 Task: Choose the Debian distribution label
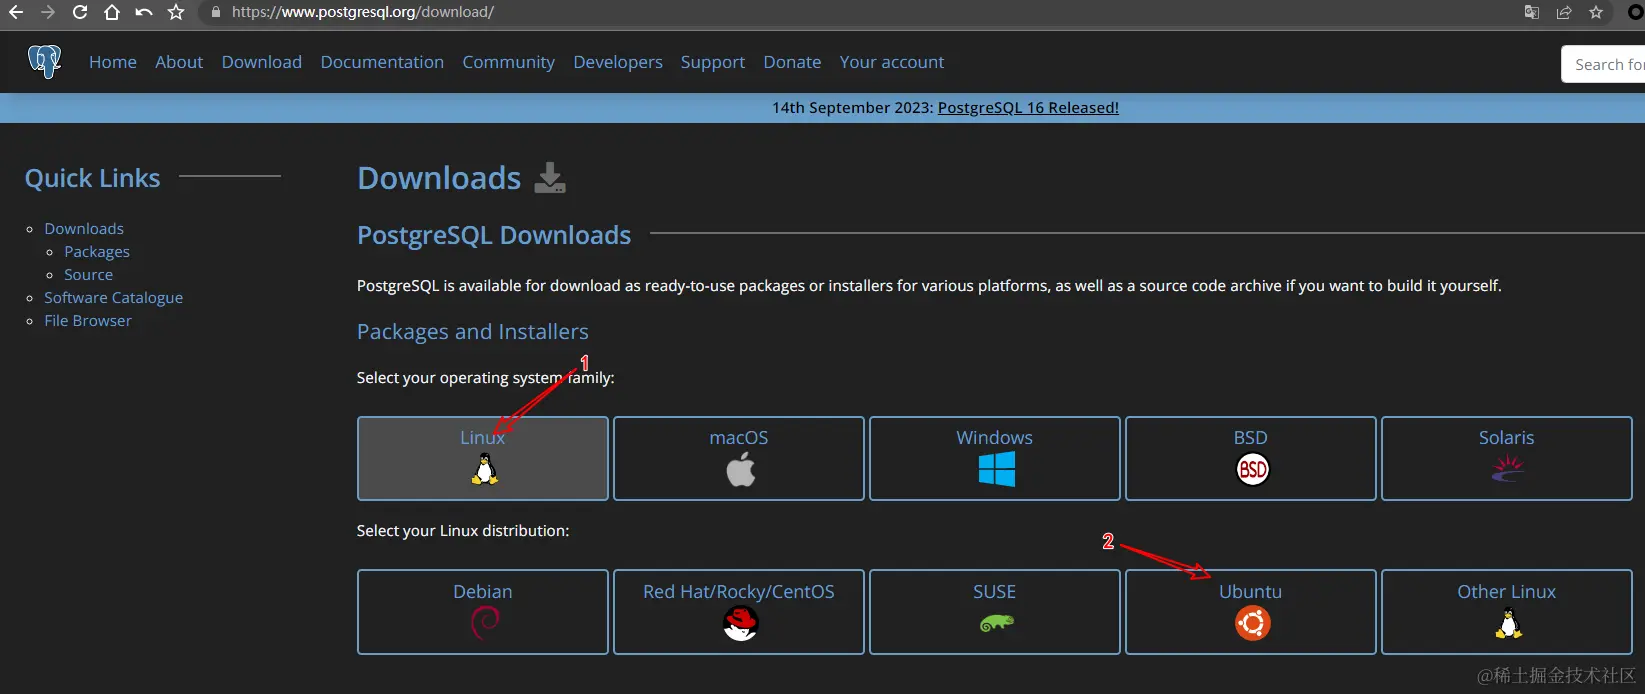click(x=483, y=592)
